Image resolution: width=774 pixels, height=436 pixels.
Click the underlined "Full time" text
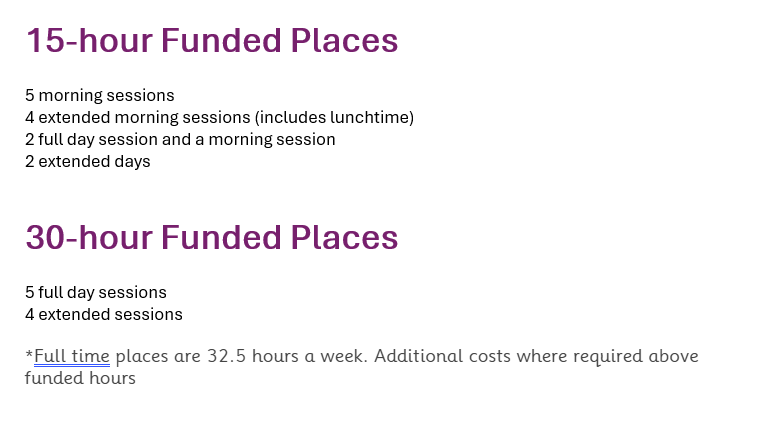72,356
